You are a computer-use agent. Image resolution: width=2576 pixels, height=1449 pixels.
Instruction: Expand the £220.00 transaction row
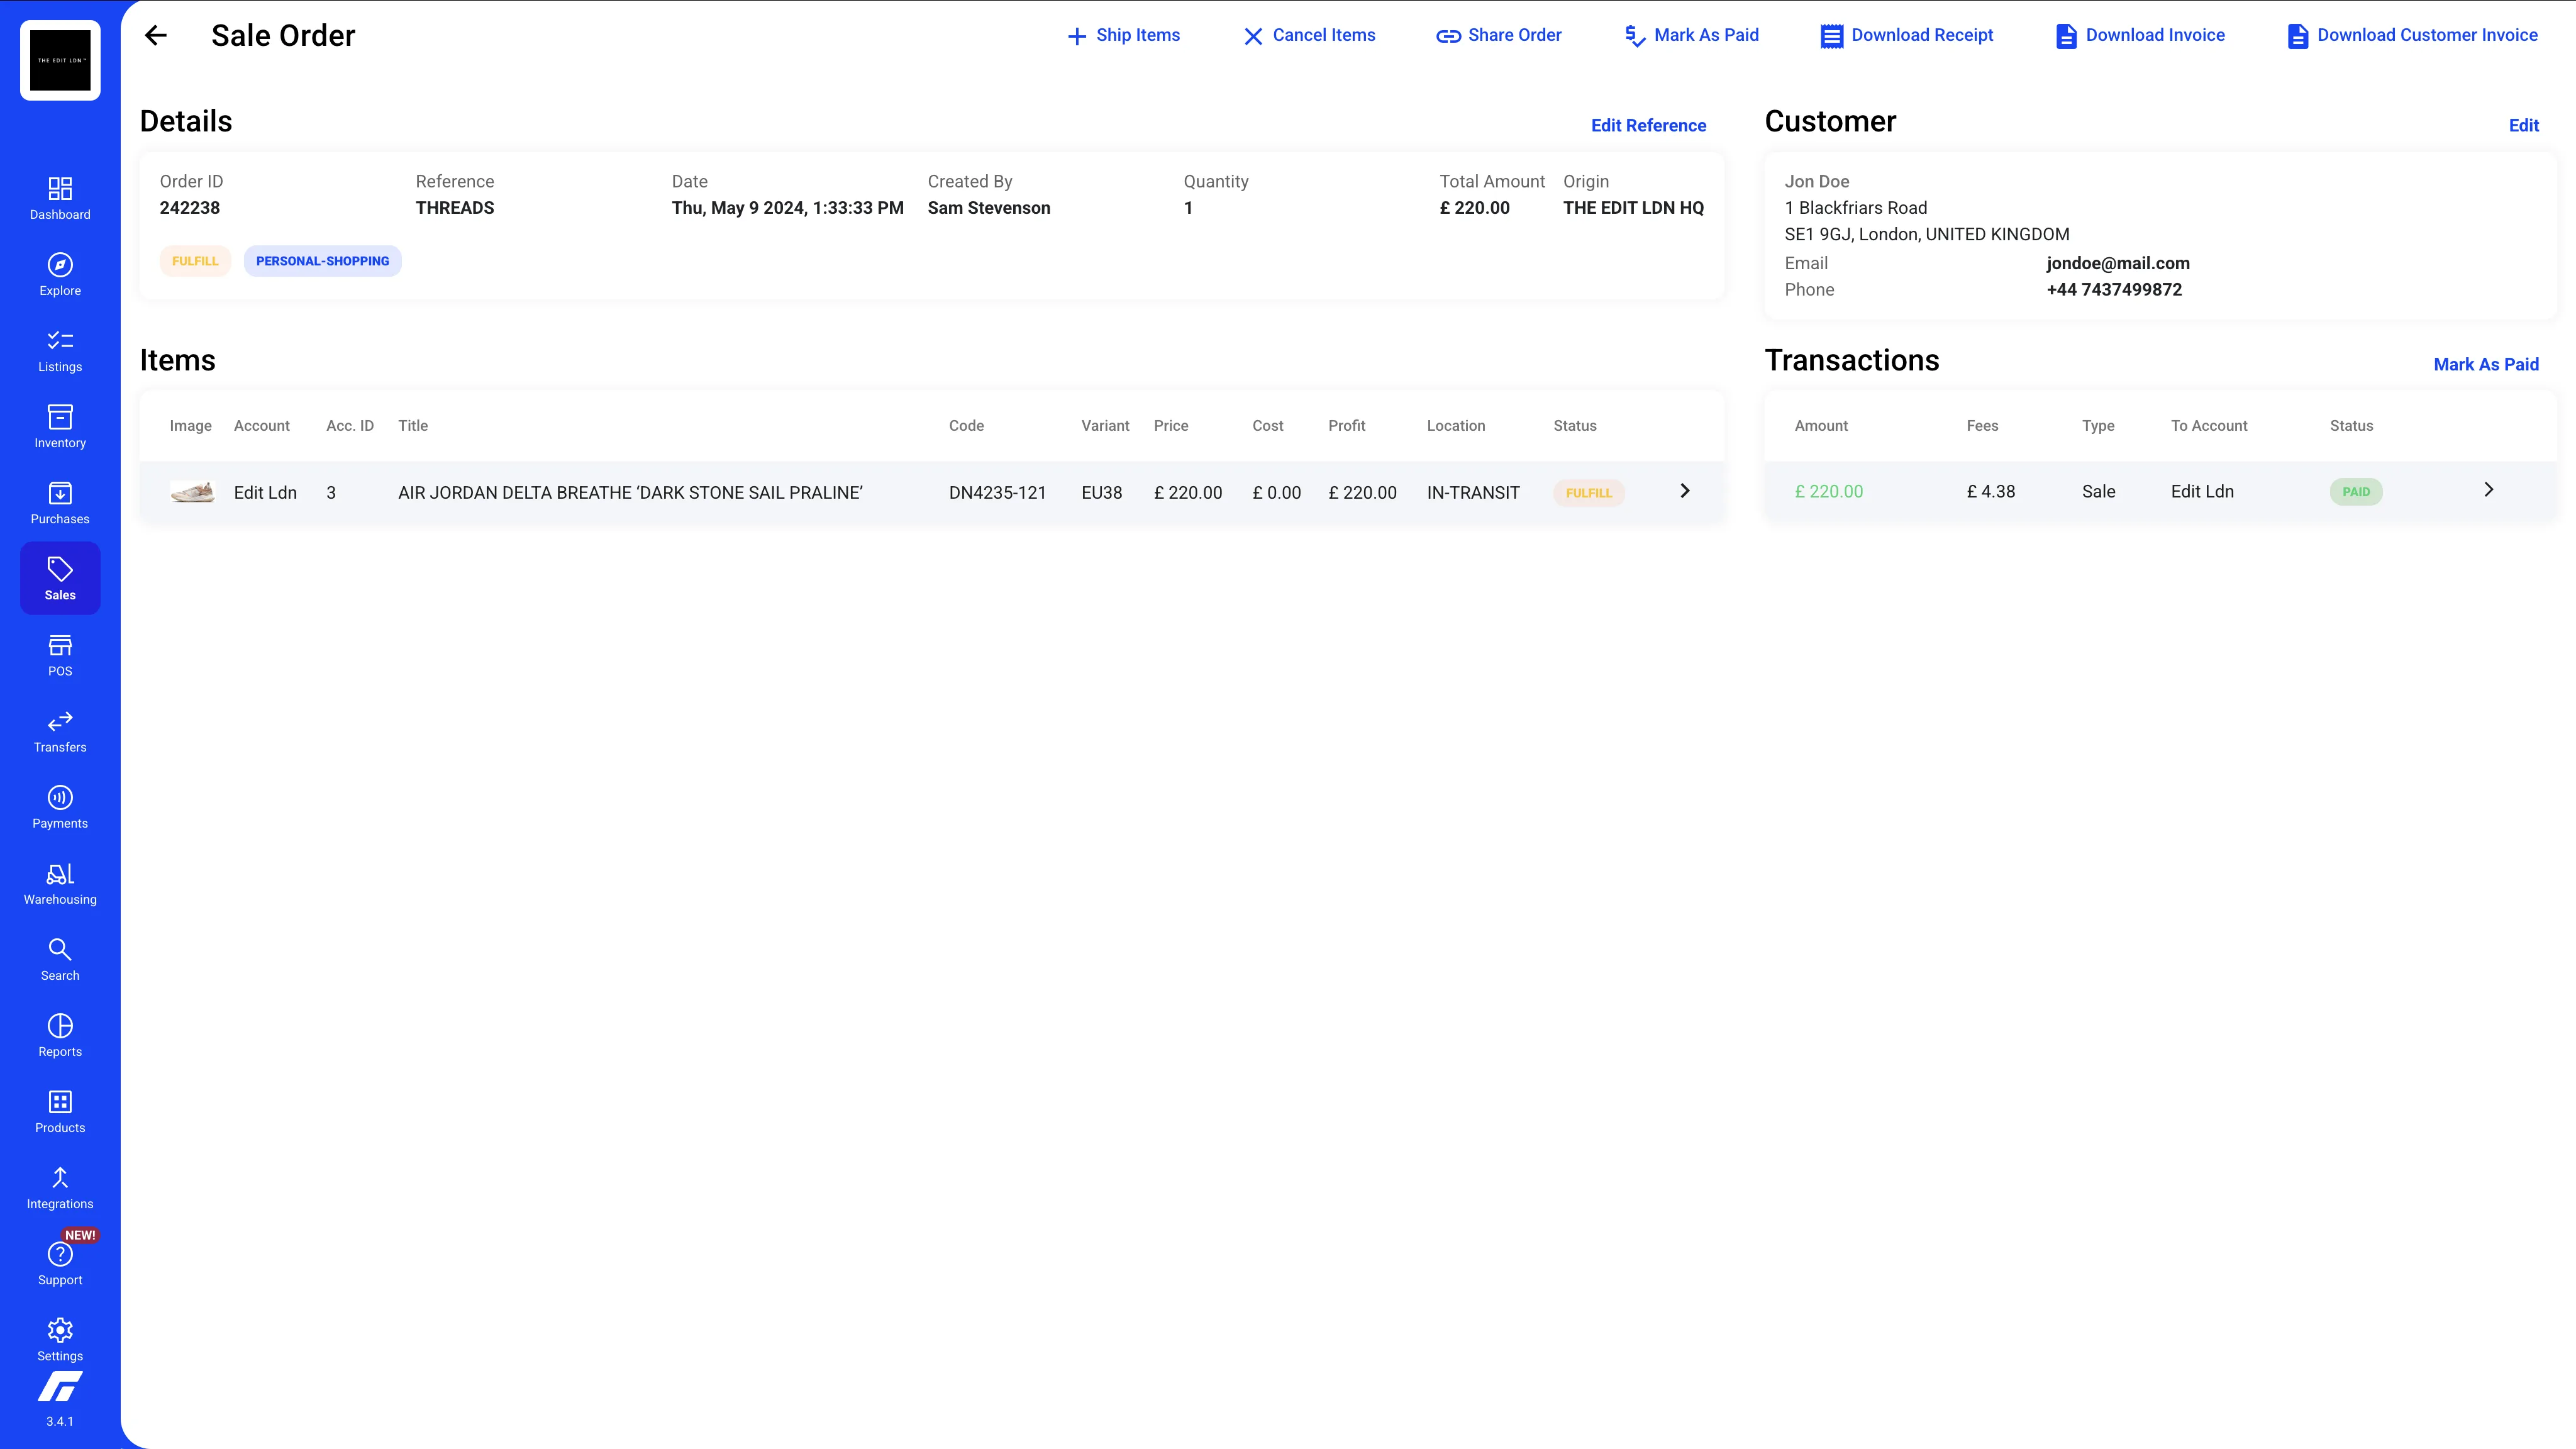click(2489, 490)
